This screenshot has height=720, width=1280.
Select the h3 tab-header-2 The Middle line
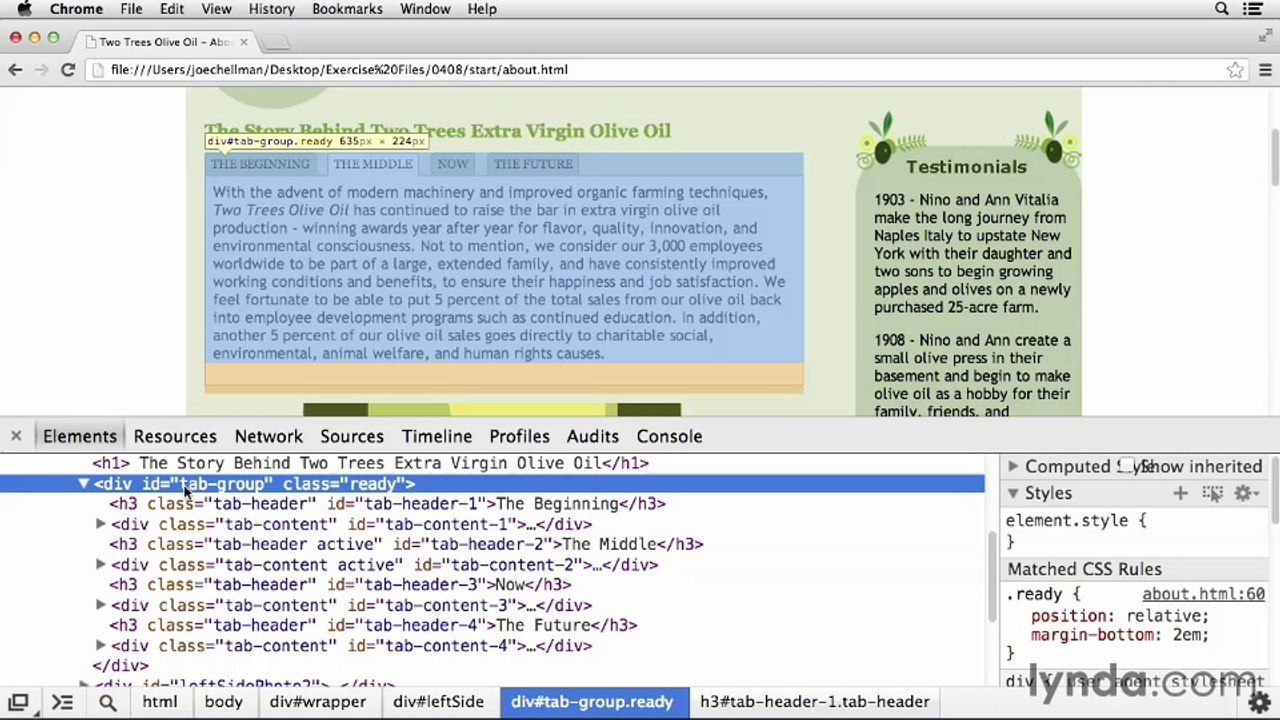pyautogui.click(x=406, y=544)
